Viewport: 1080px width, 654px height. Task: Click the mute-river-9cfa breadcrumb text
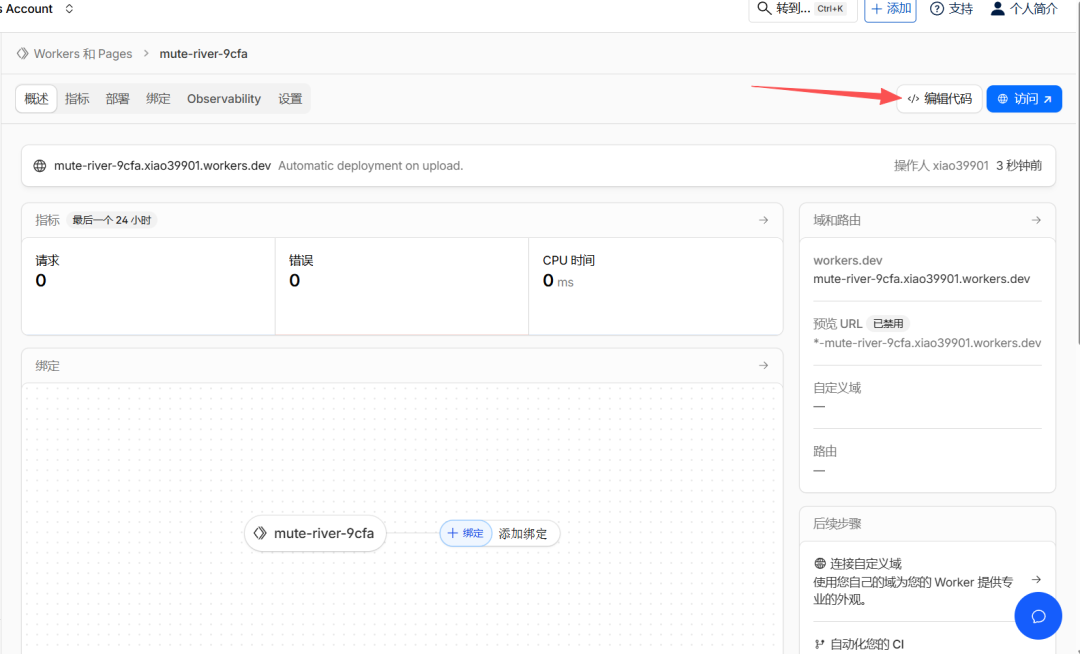[x=203, y=54]
